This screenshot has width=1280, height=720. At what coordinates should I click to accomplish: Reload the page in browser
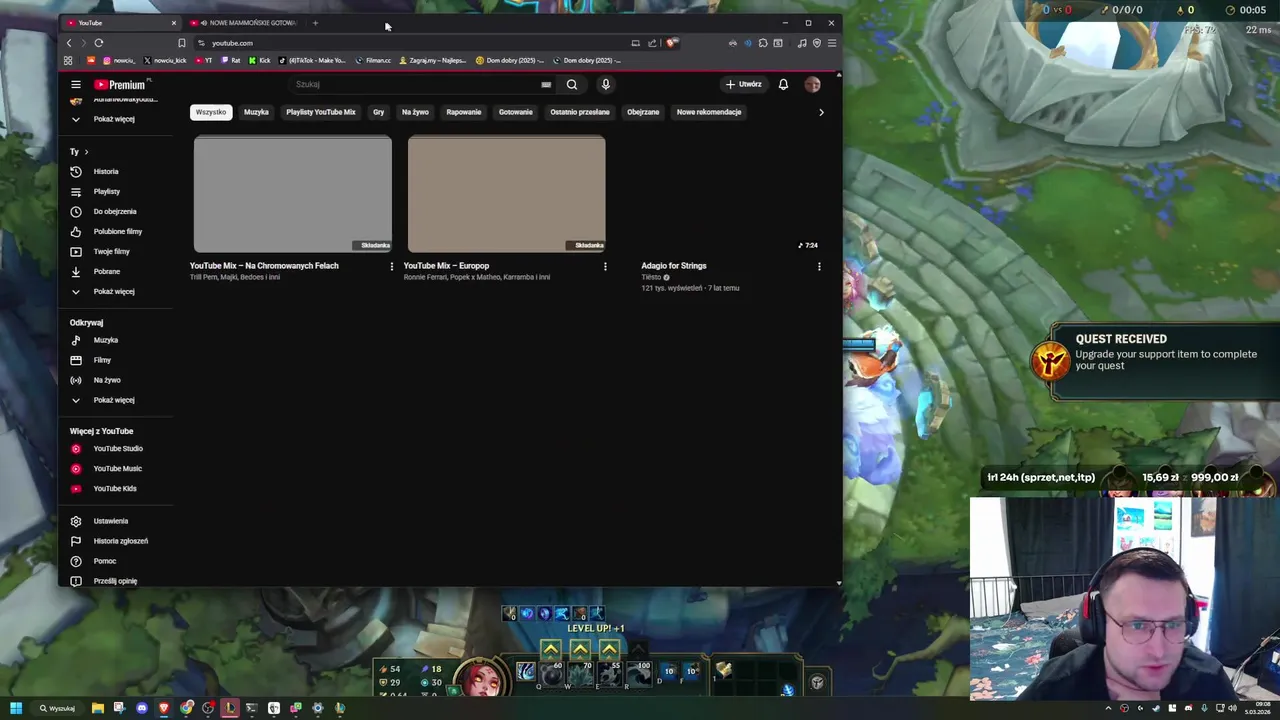[x=98, y=43]
